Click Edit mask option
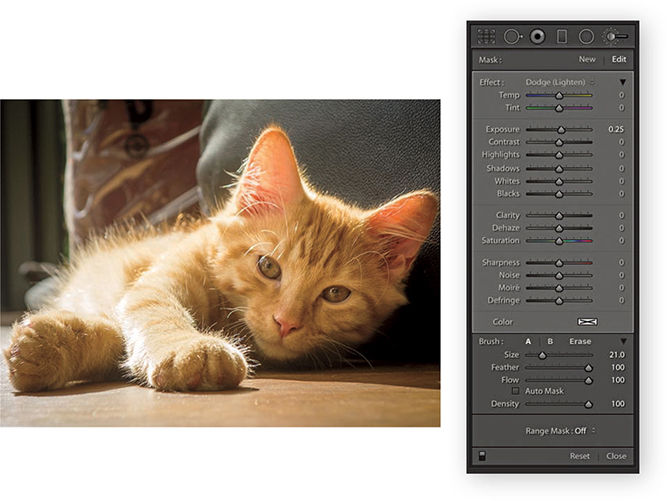The height and width of the screenshot is (501, 667). (619, 60)
